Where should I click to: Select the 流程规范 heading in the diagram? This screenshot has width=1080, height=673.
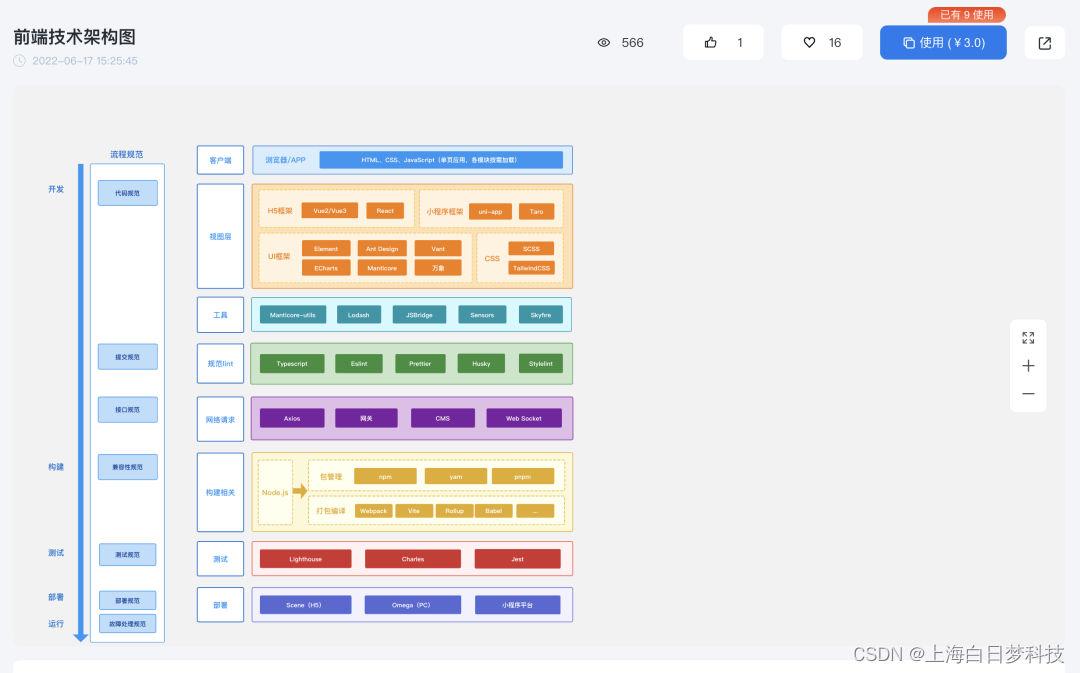(x=127, y=154)
